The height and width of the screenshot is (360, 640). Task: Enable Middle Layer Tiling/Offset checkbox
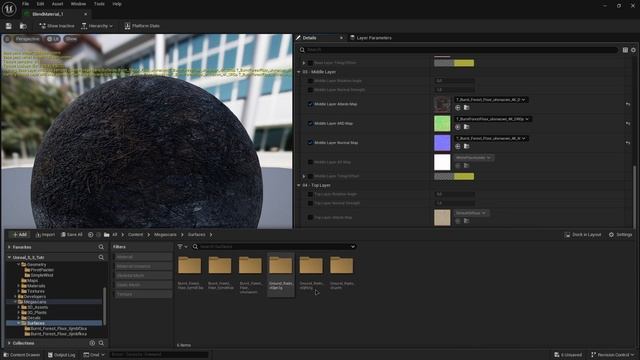click(x=310, y=176)
